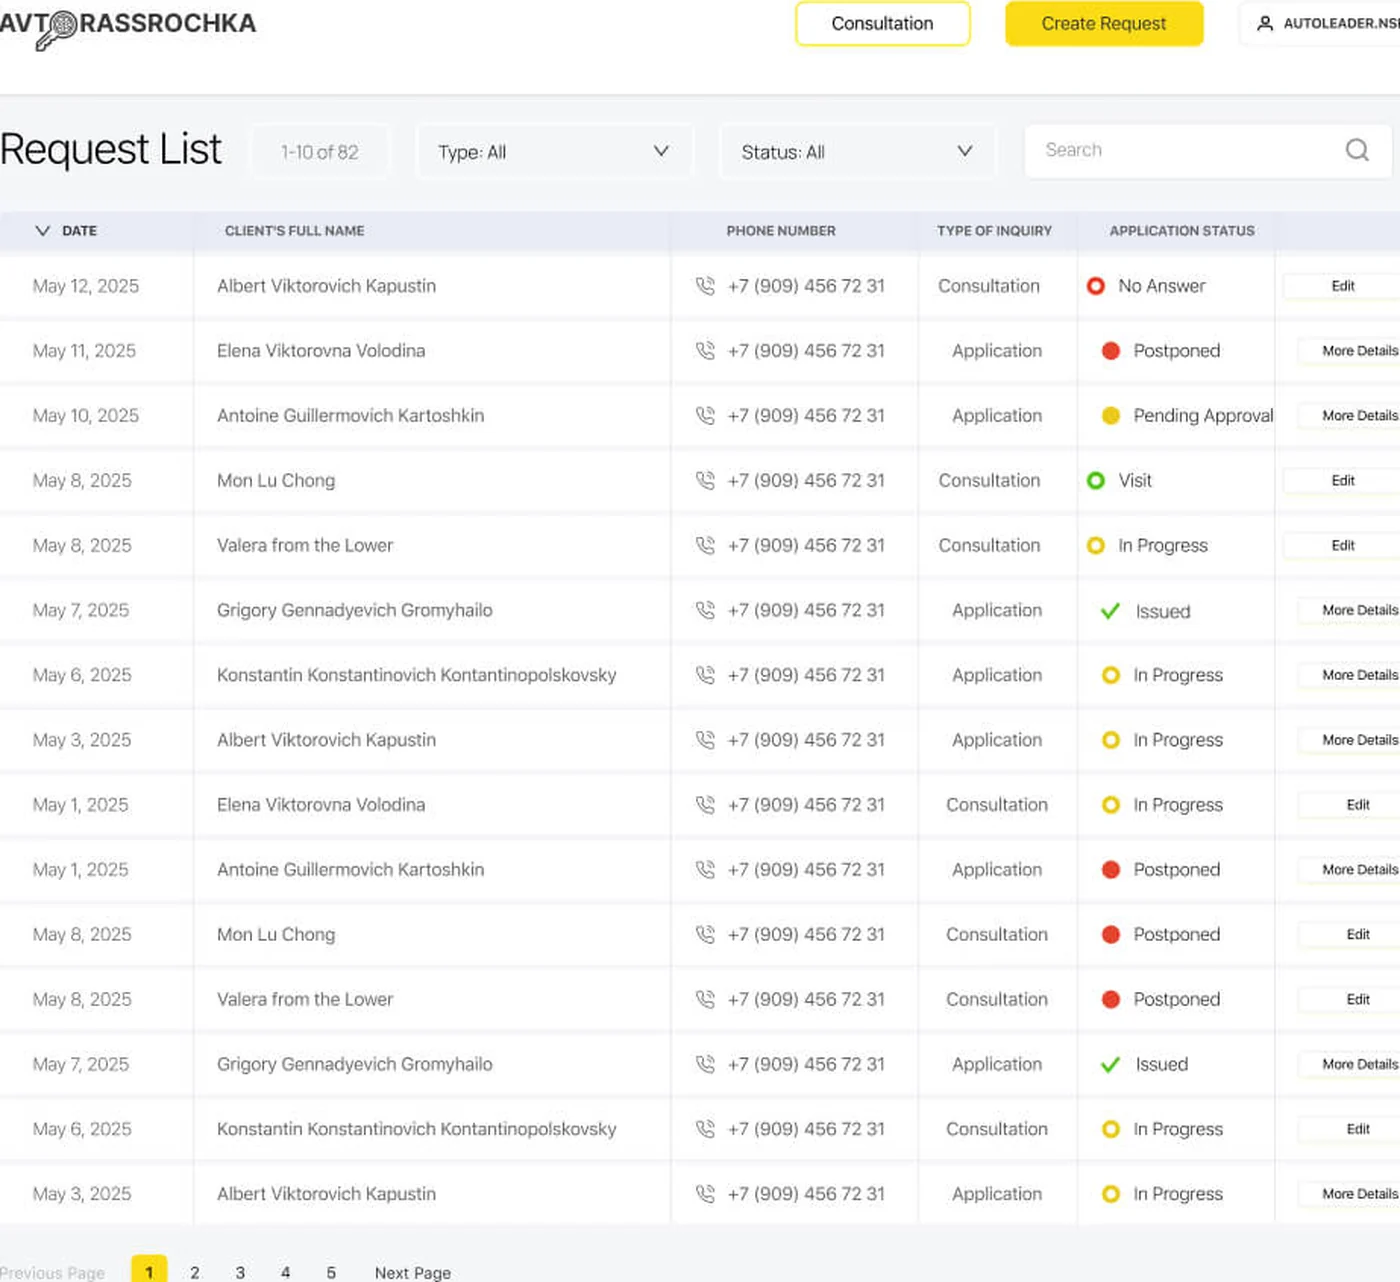Click Edit for the May 12 Albert Kapustin row

tap(1342, 286)
